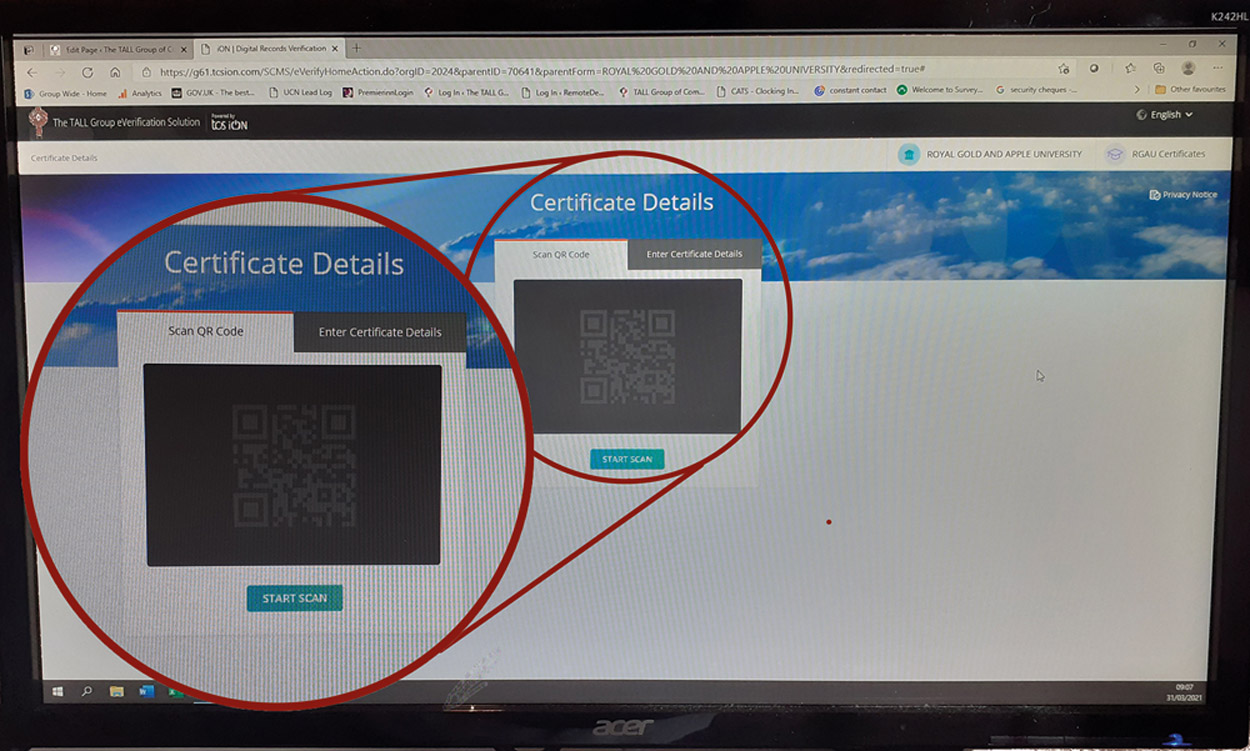
Task: Click the QR code scanner preview area
Action: pos(628,356)
